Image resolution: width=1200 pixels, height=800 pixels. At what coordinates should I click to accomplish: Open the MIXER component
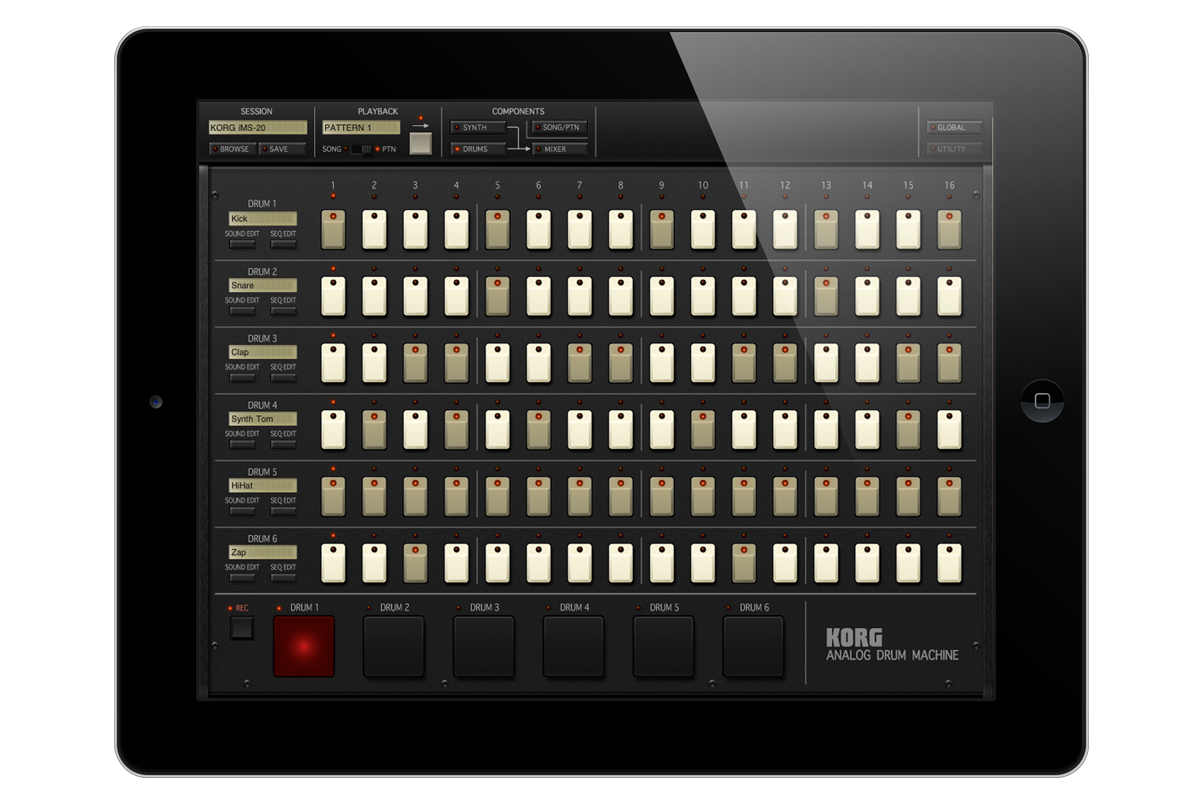click(560, 149)
